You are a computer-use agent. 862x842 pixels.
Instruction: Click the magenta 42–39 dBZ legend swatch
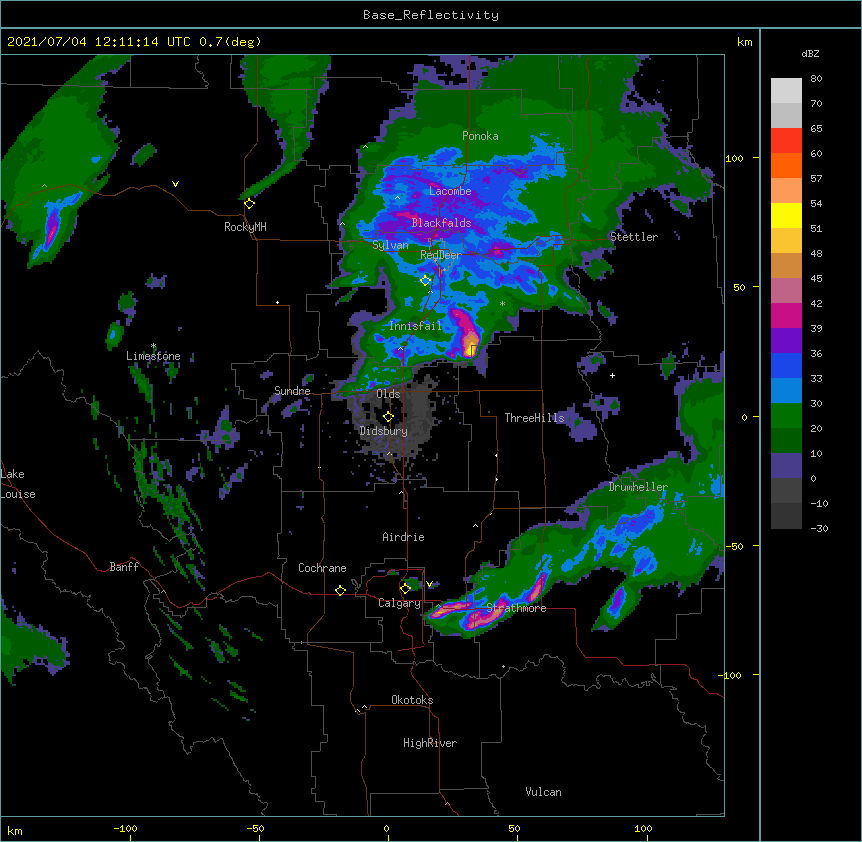pyautogui.click(x=786, y=315)
